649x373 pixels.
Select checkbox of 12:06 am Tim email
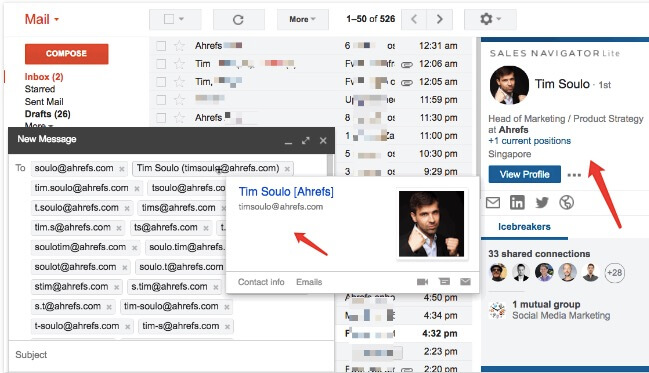[x=161, y=64]
